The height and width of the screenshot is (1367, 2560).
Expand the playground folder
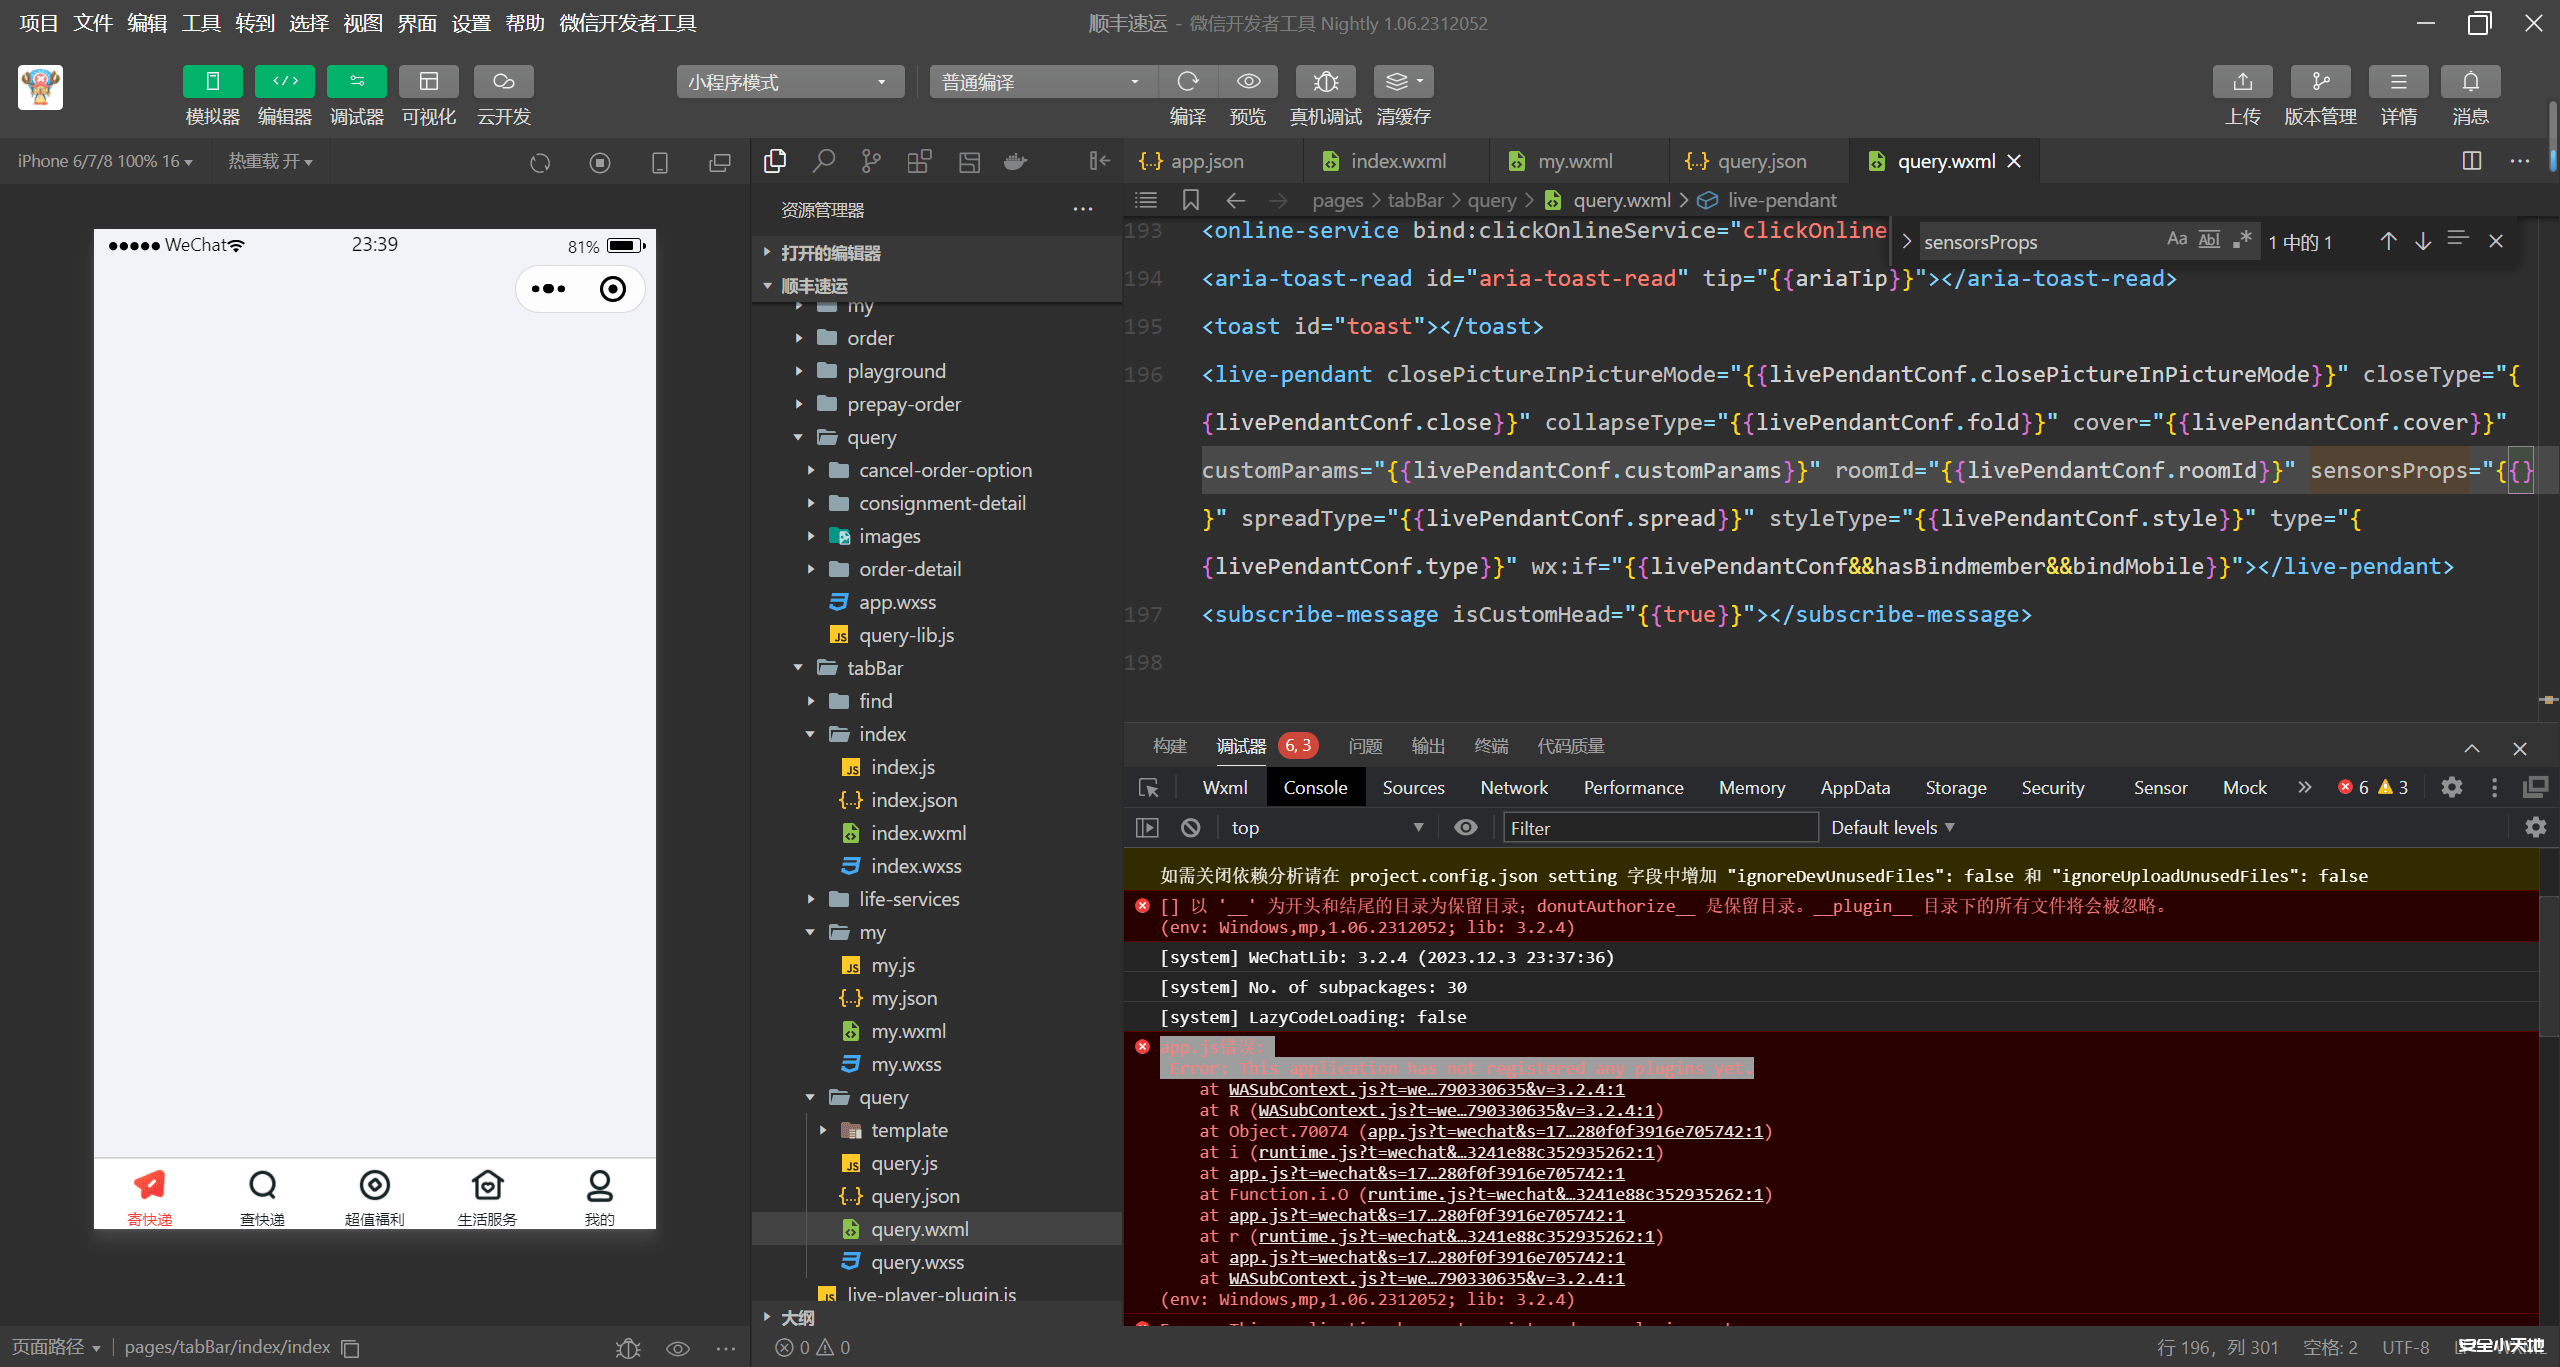pos(896,371)
